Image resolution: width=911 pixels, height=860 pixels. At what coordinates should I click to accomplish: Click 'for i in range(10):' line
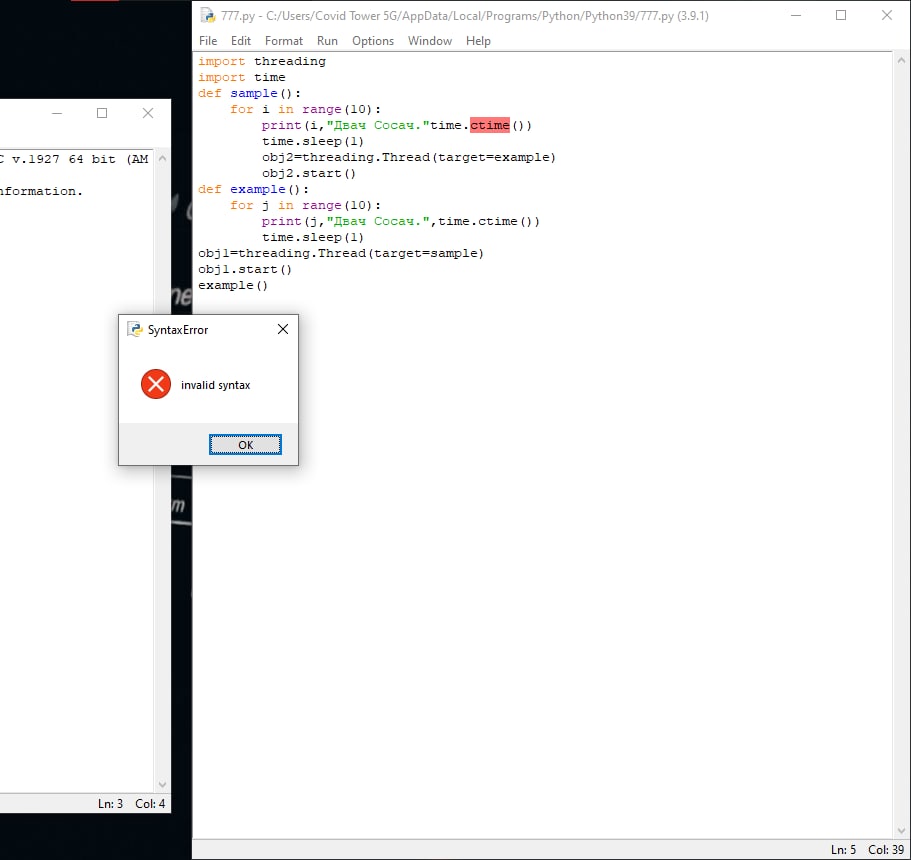click(x=306, y=109)
